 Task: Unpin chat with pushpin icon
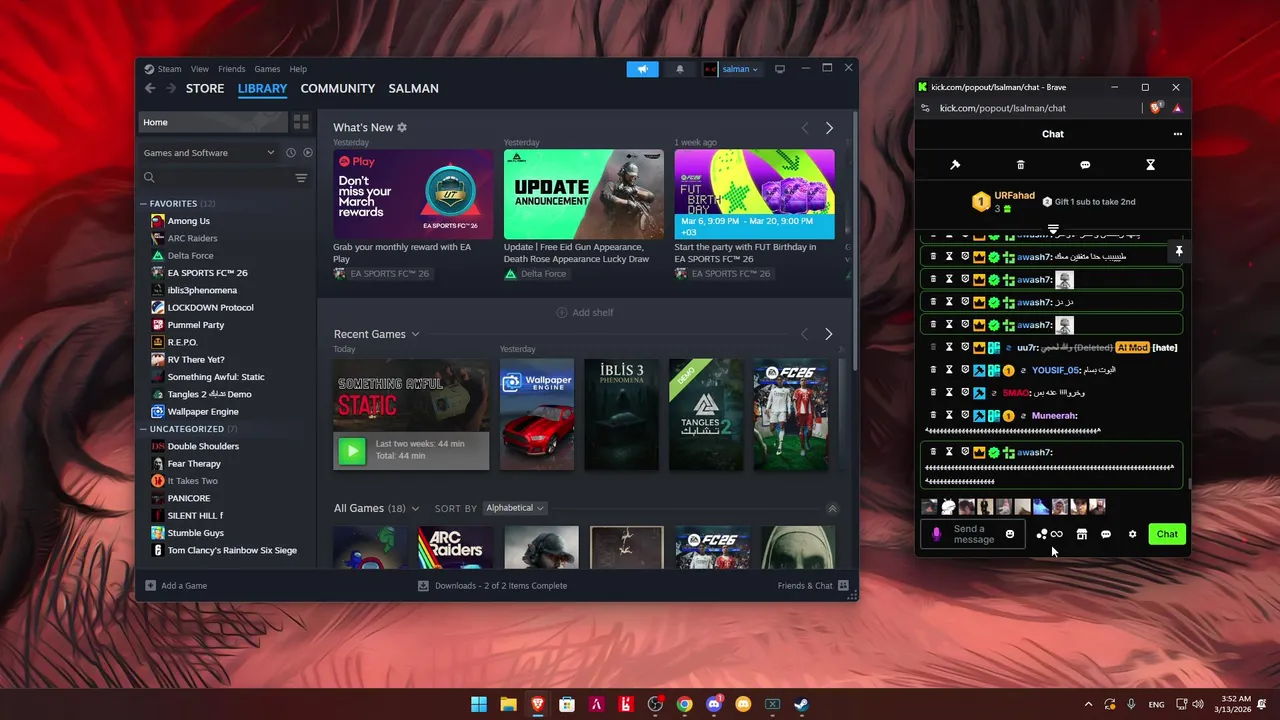point(1179,251)
